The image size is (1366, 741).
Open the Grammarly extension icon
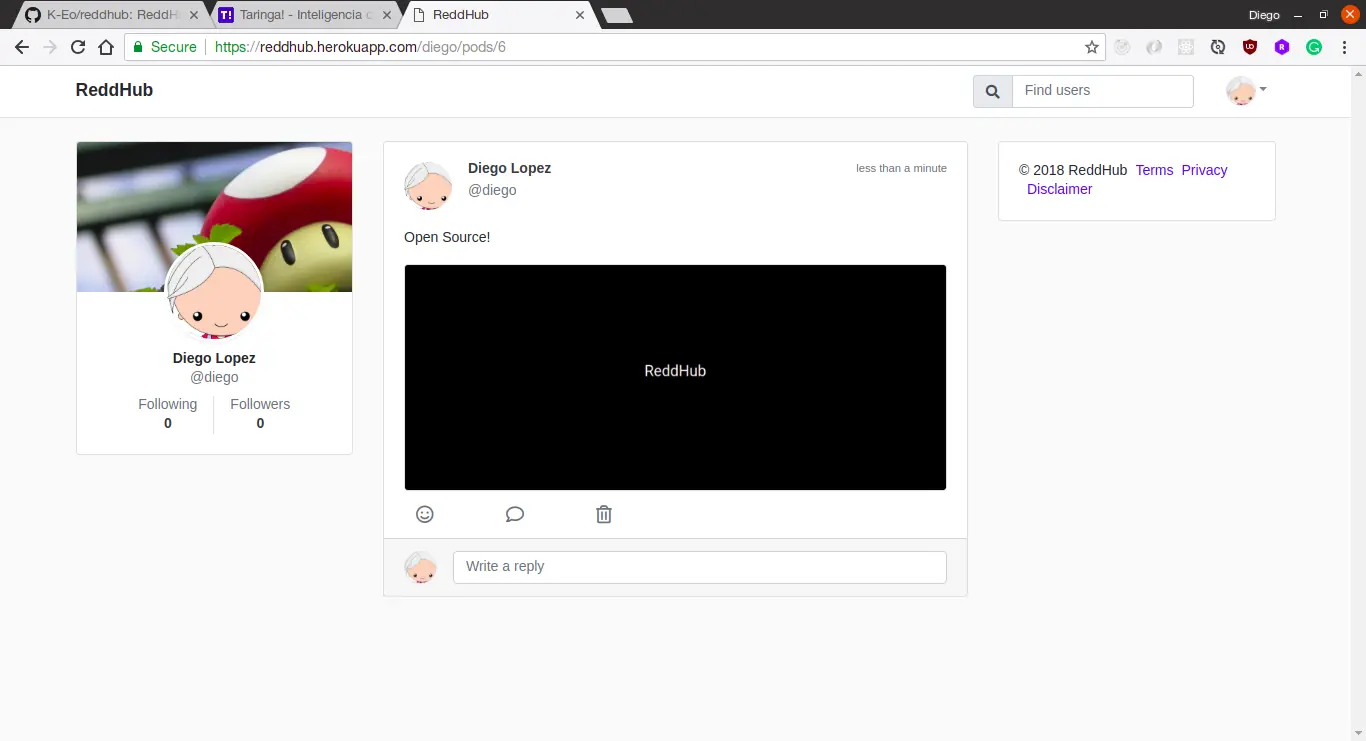(1314, 47)
